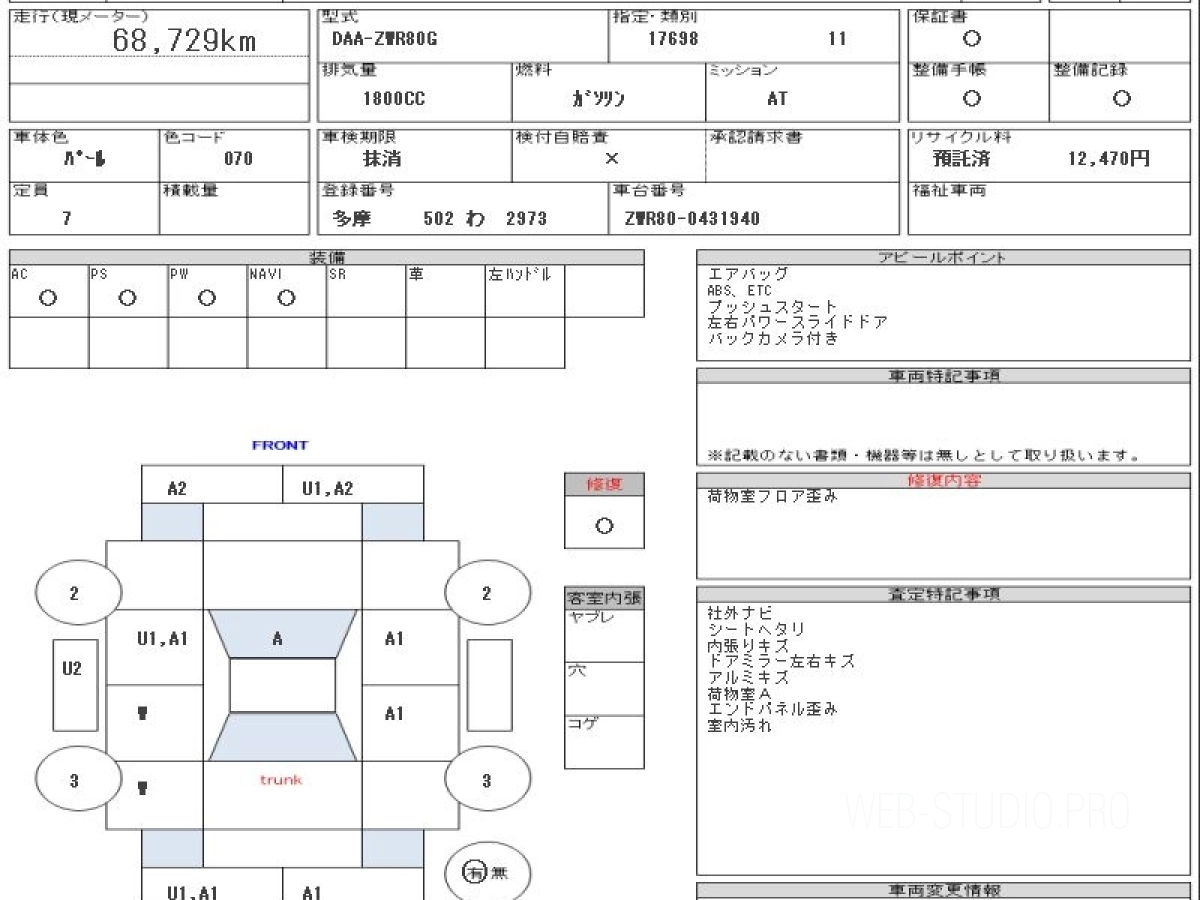Select the 左右パワースライドドア line

797,323
